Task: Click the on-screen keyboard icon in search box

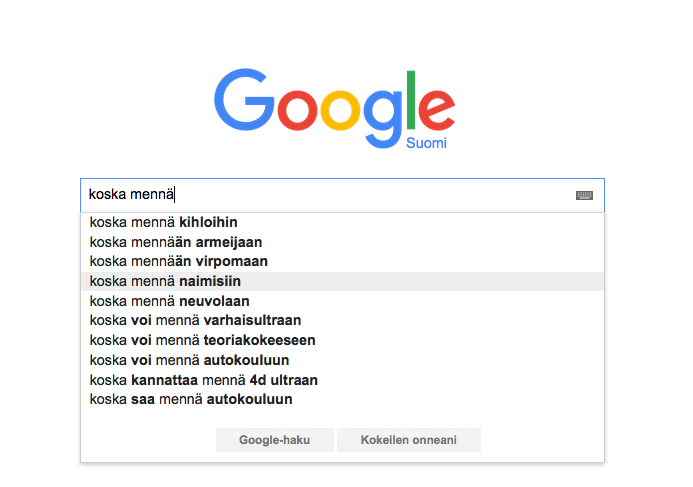Action: pos(584,195)
